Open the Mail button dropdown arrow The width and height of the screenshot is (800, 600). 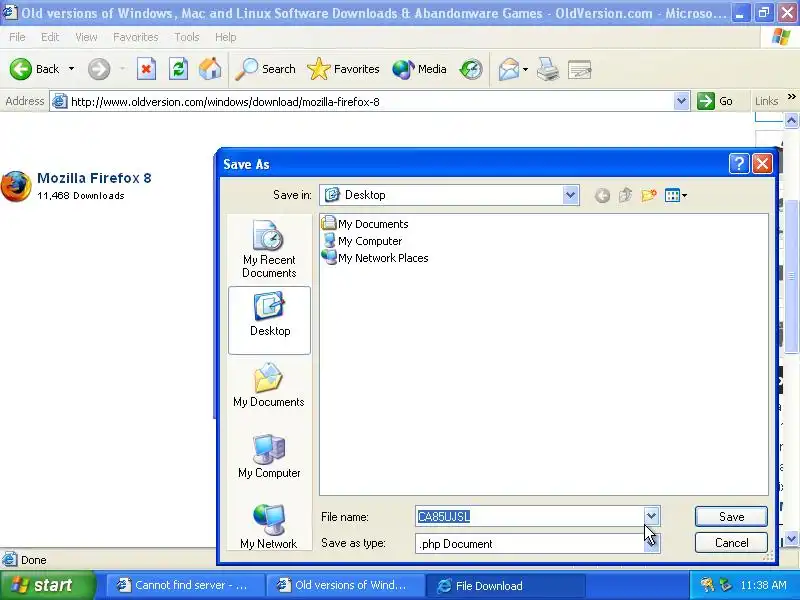coord(525,69)
